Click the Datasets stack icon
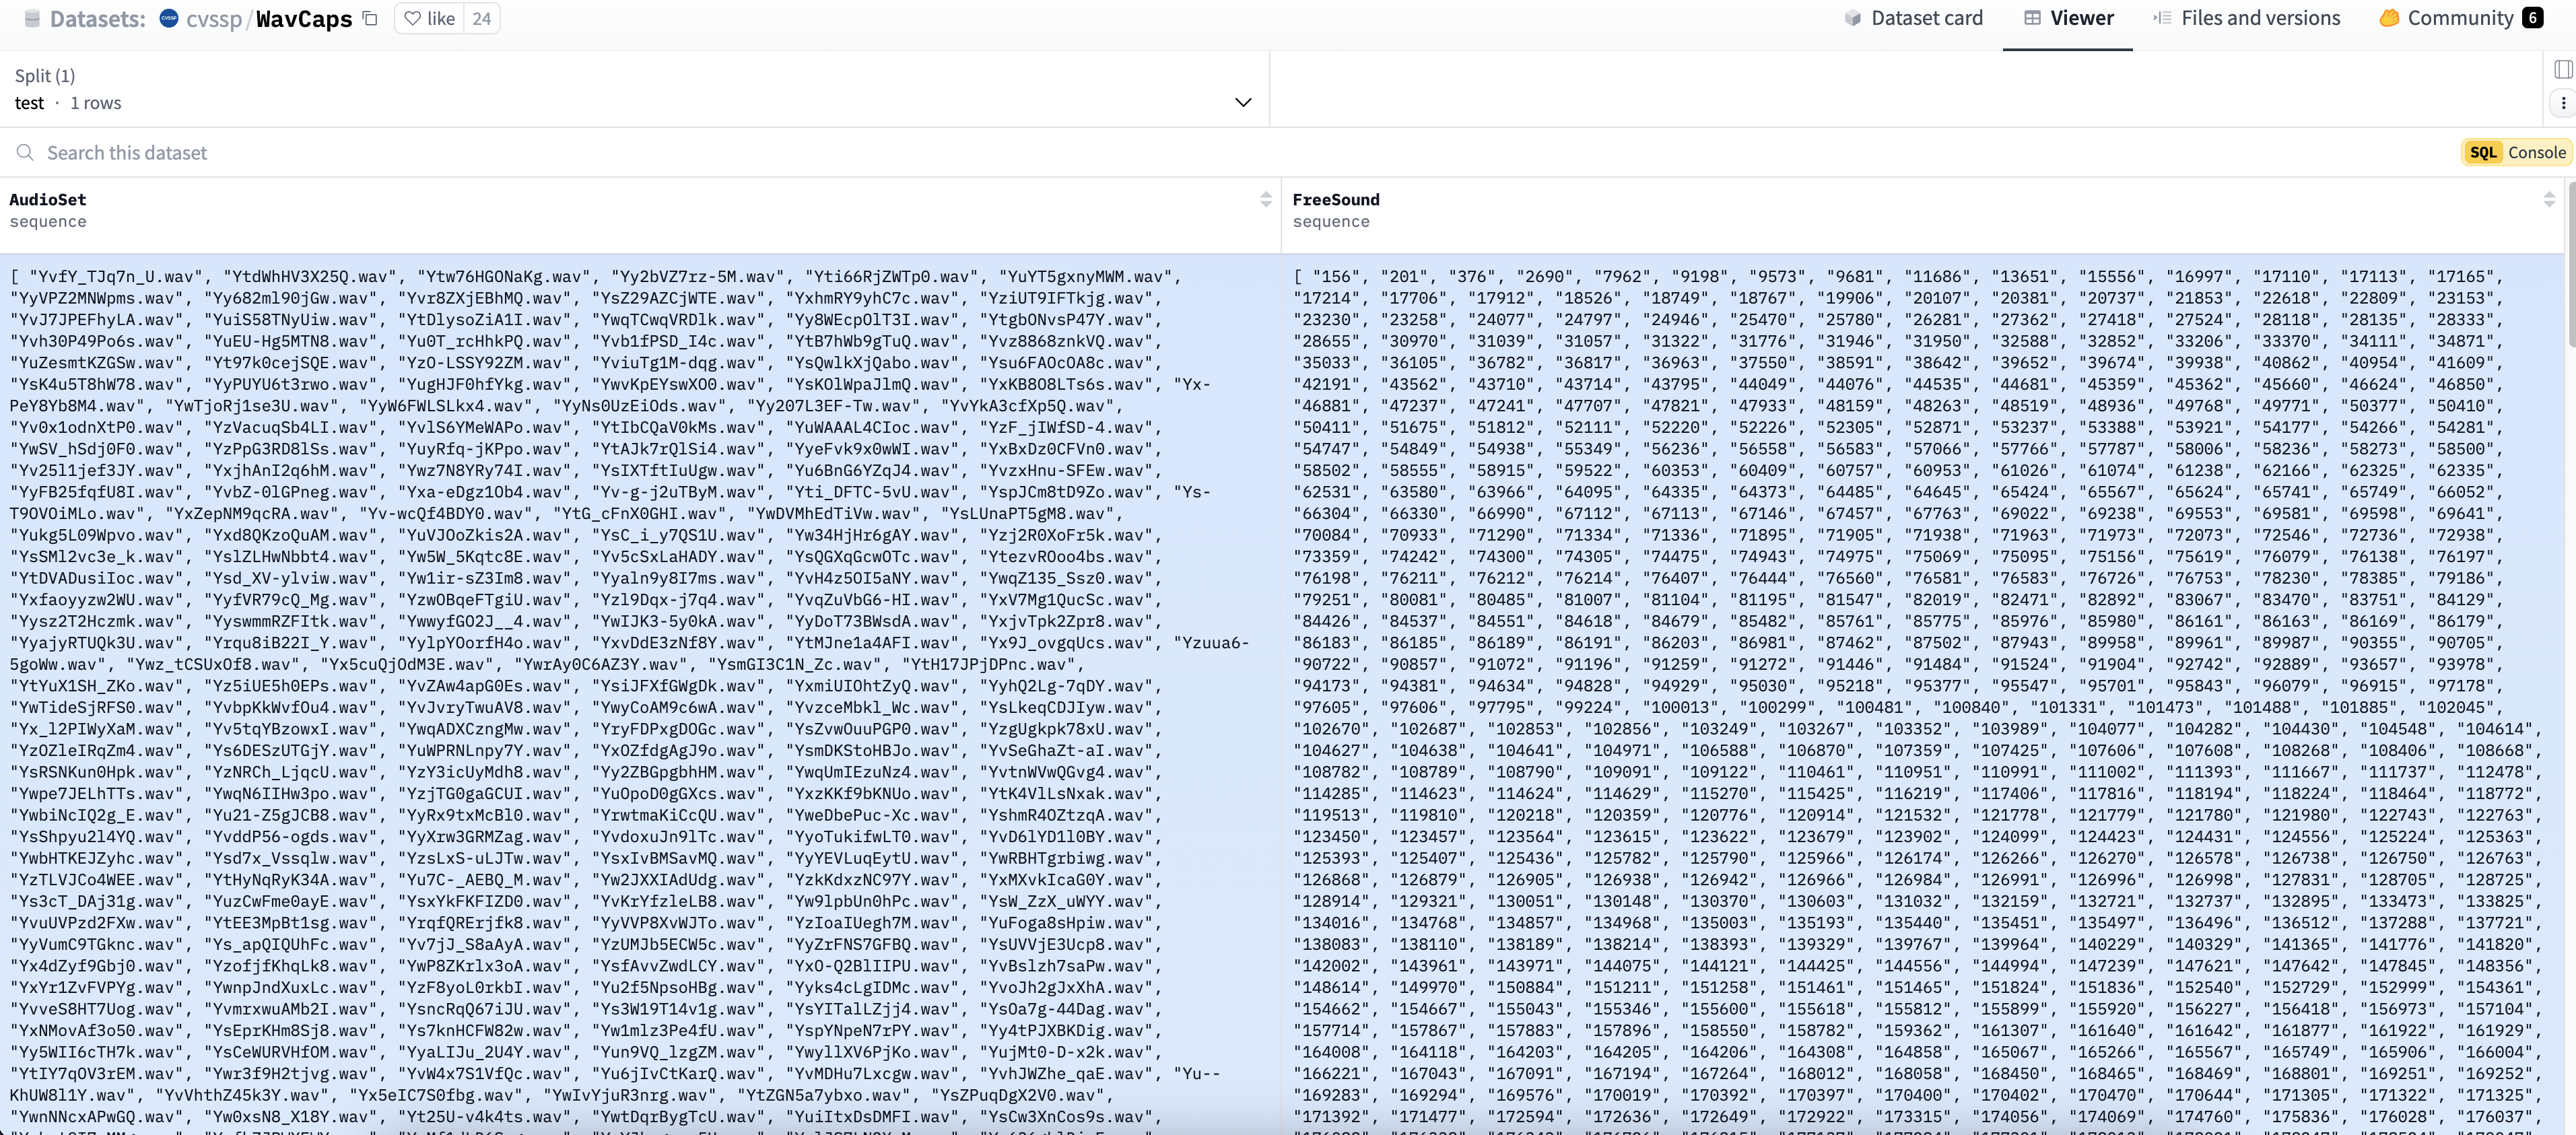Image resolution: width=2576 pixels, height=1135 pixels. (32, 19)
